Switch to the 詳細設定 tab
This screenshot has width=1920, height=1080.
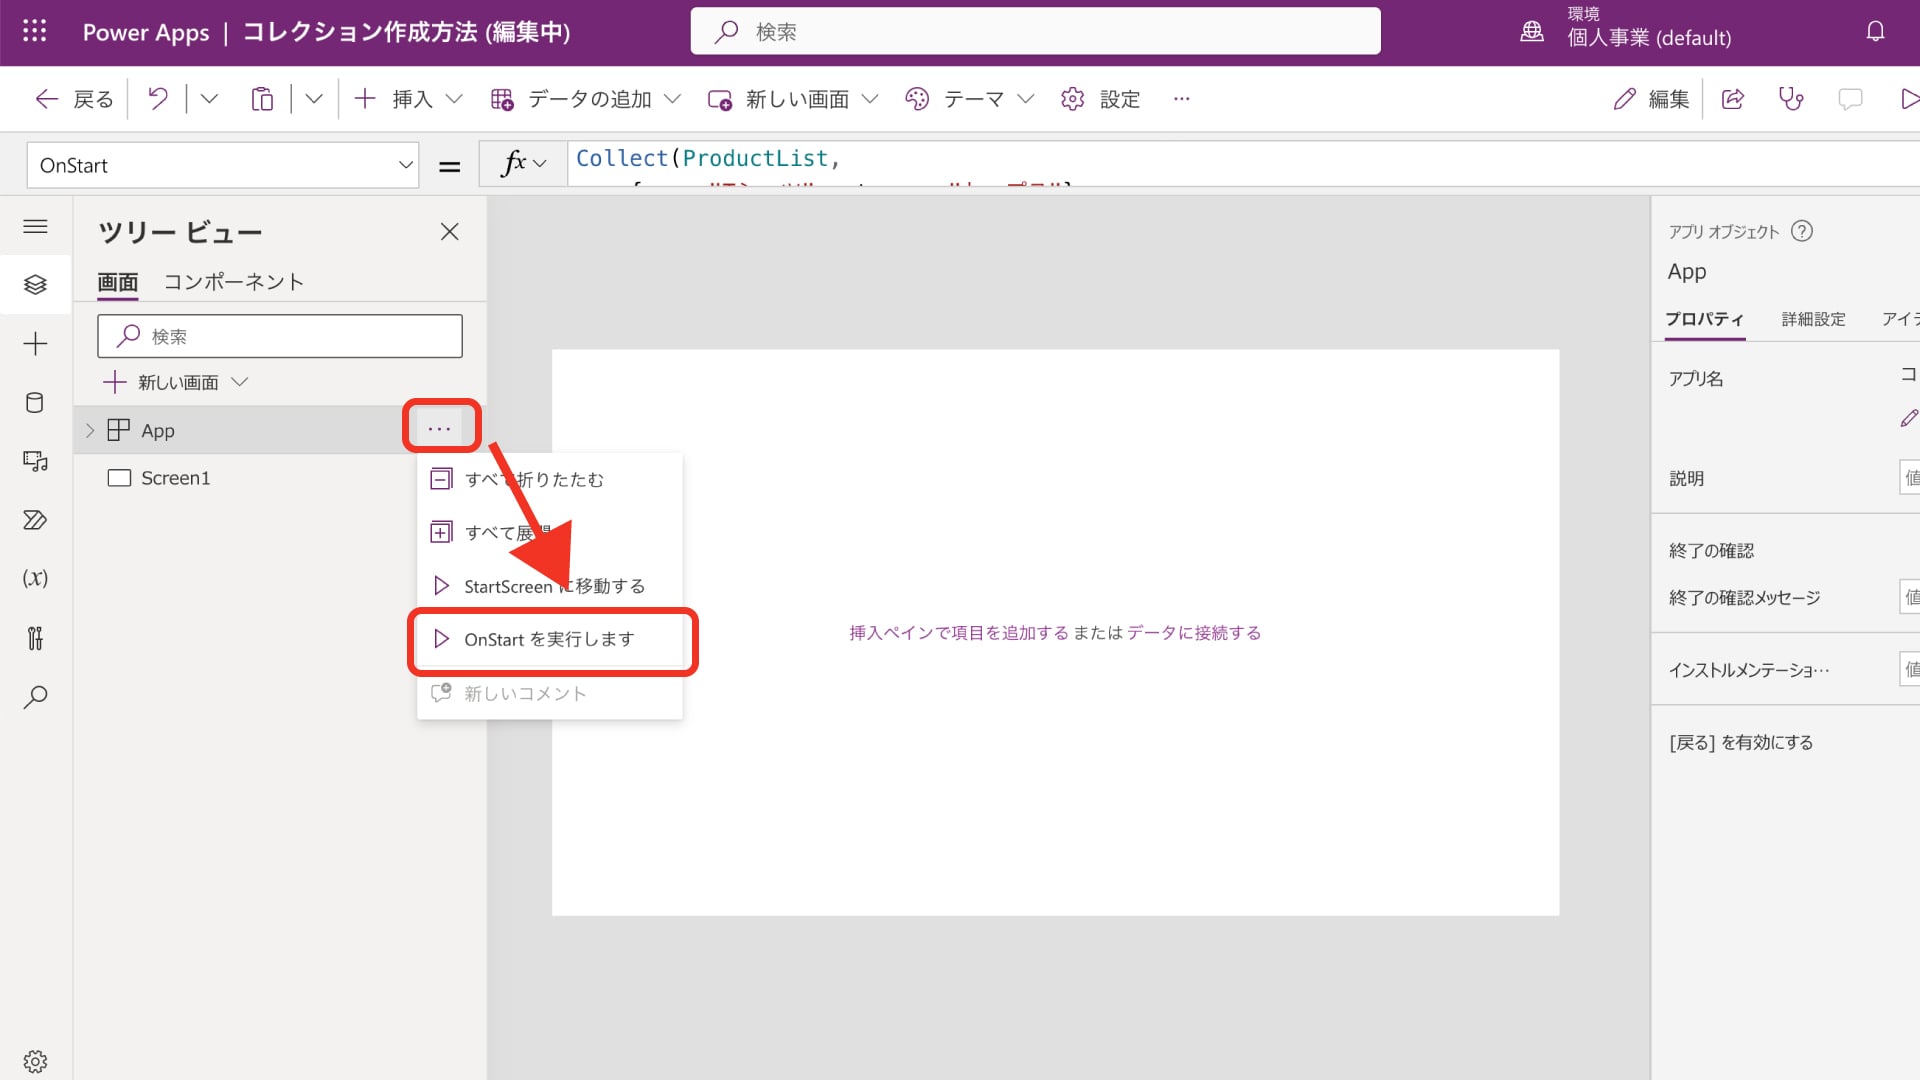click(x=1814, y=318)
